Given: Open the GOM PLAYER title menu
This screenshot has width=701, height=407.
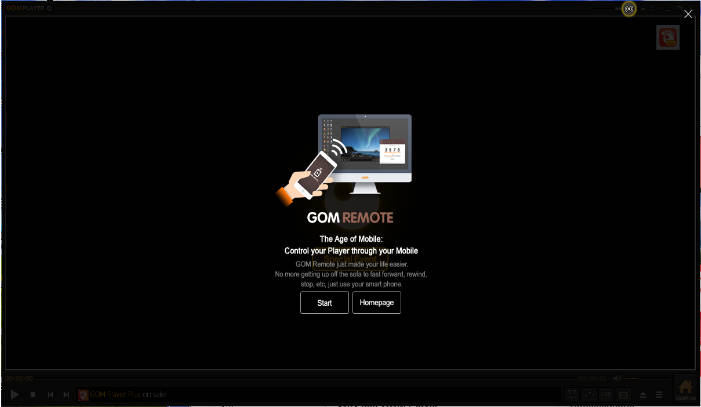Looking at the screenshot, I should tap(28, 8).
